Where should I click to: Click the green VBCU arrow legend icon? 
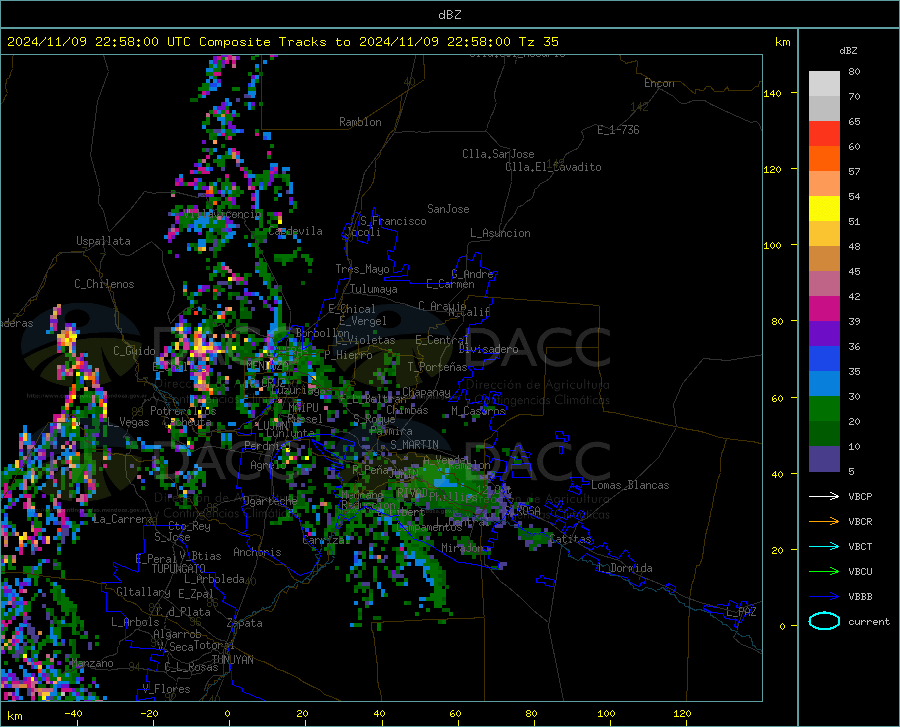pos(824,571)
